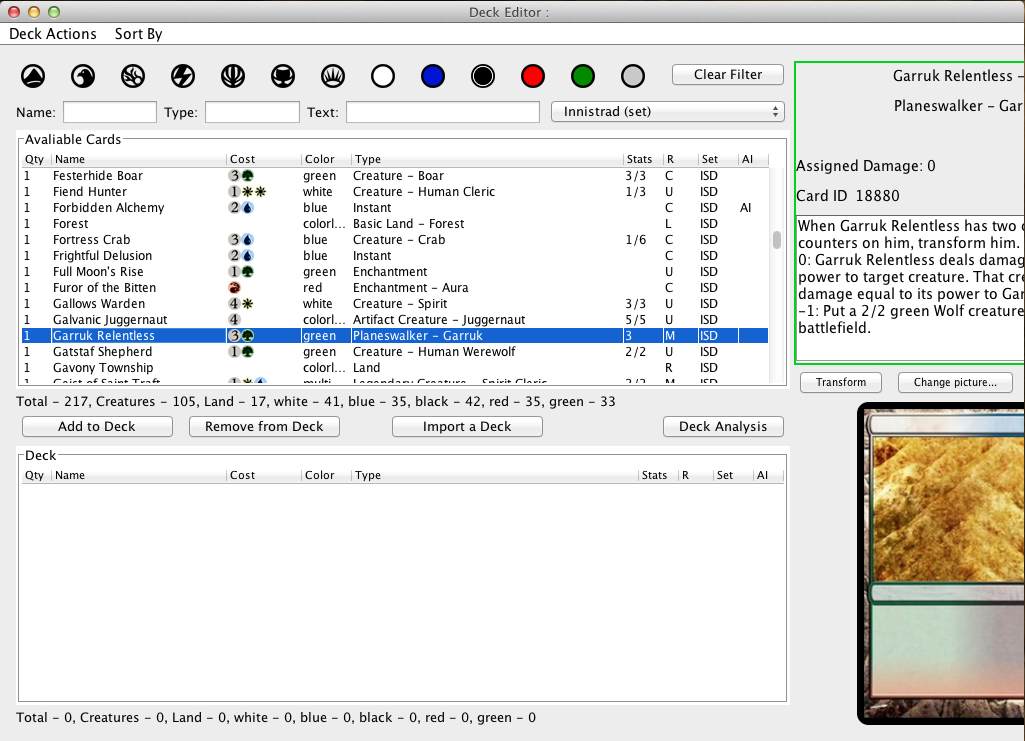
Task: Toggle the Creature filter (bird head icon)
Action: (x=83, y=76)
